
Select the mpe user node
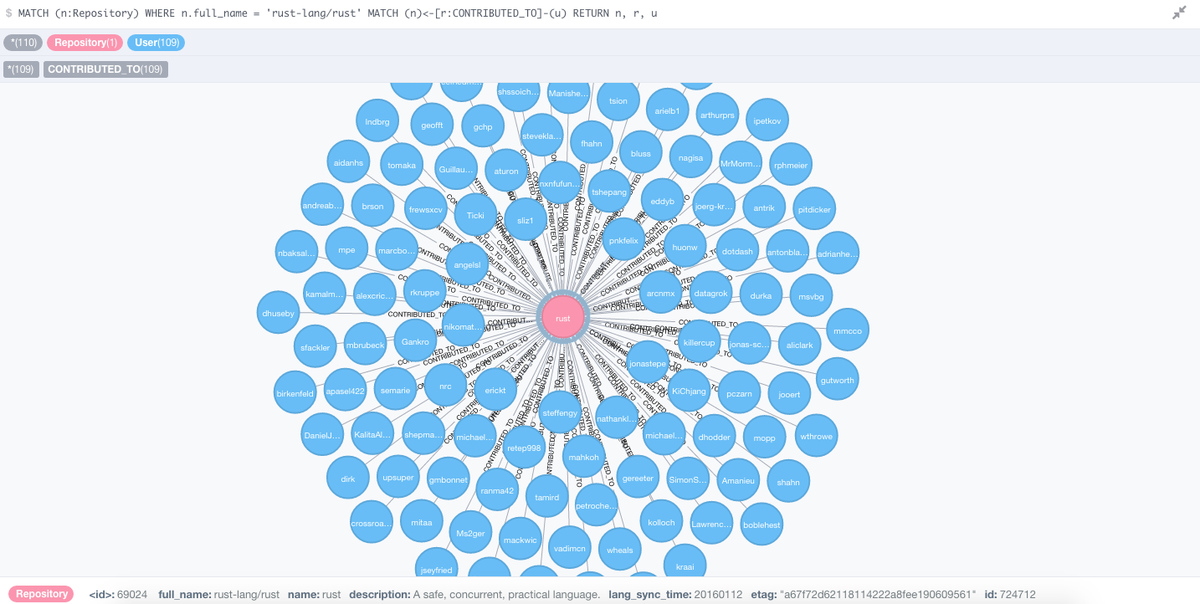[347, 250]
